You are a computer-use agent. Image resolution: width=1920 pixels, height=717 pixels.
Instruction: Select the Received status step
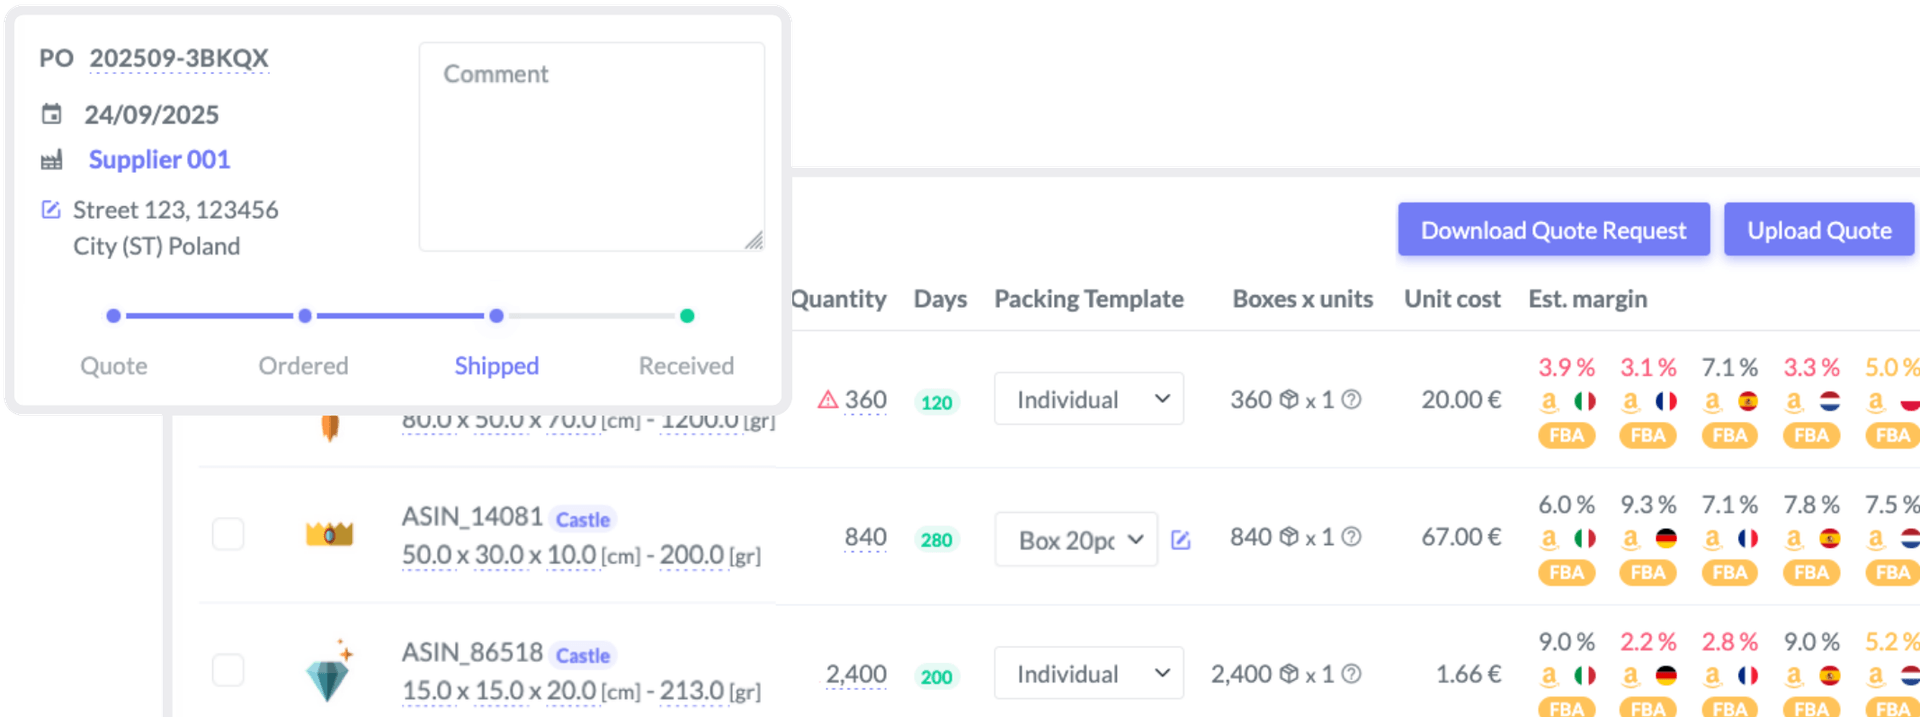(687, 366)
